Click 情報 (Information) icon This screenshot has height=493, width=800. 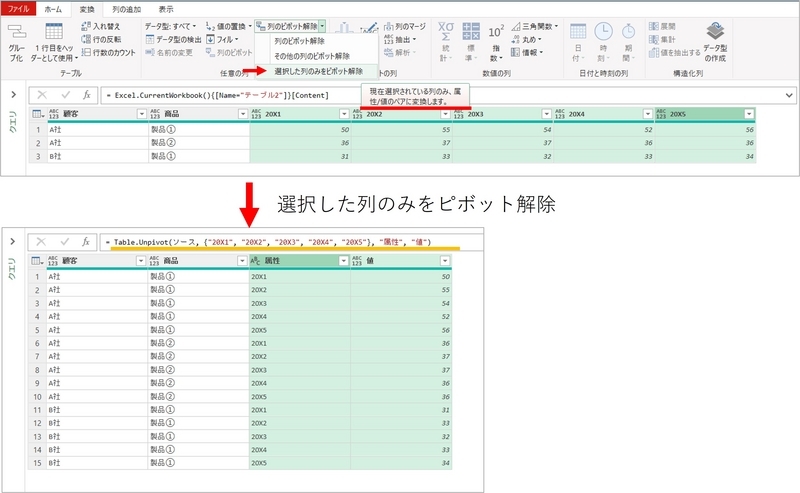516,52
